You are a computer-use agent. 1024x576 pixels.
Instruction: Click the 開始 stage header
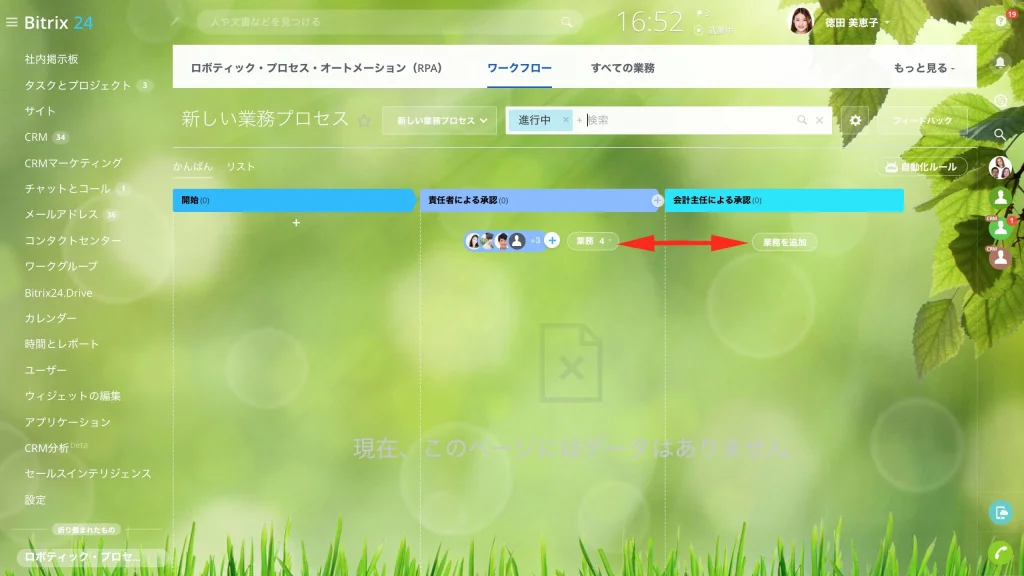click(294, 200)
